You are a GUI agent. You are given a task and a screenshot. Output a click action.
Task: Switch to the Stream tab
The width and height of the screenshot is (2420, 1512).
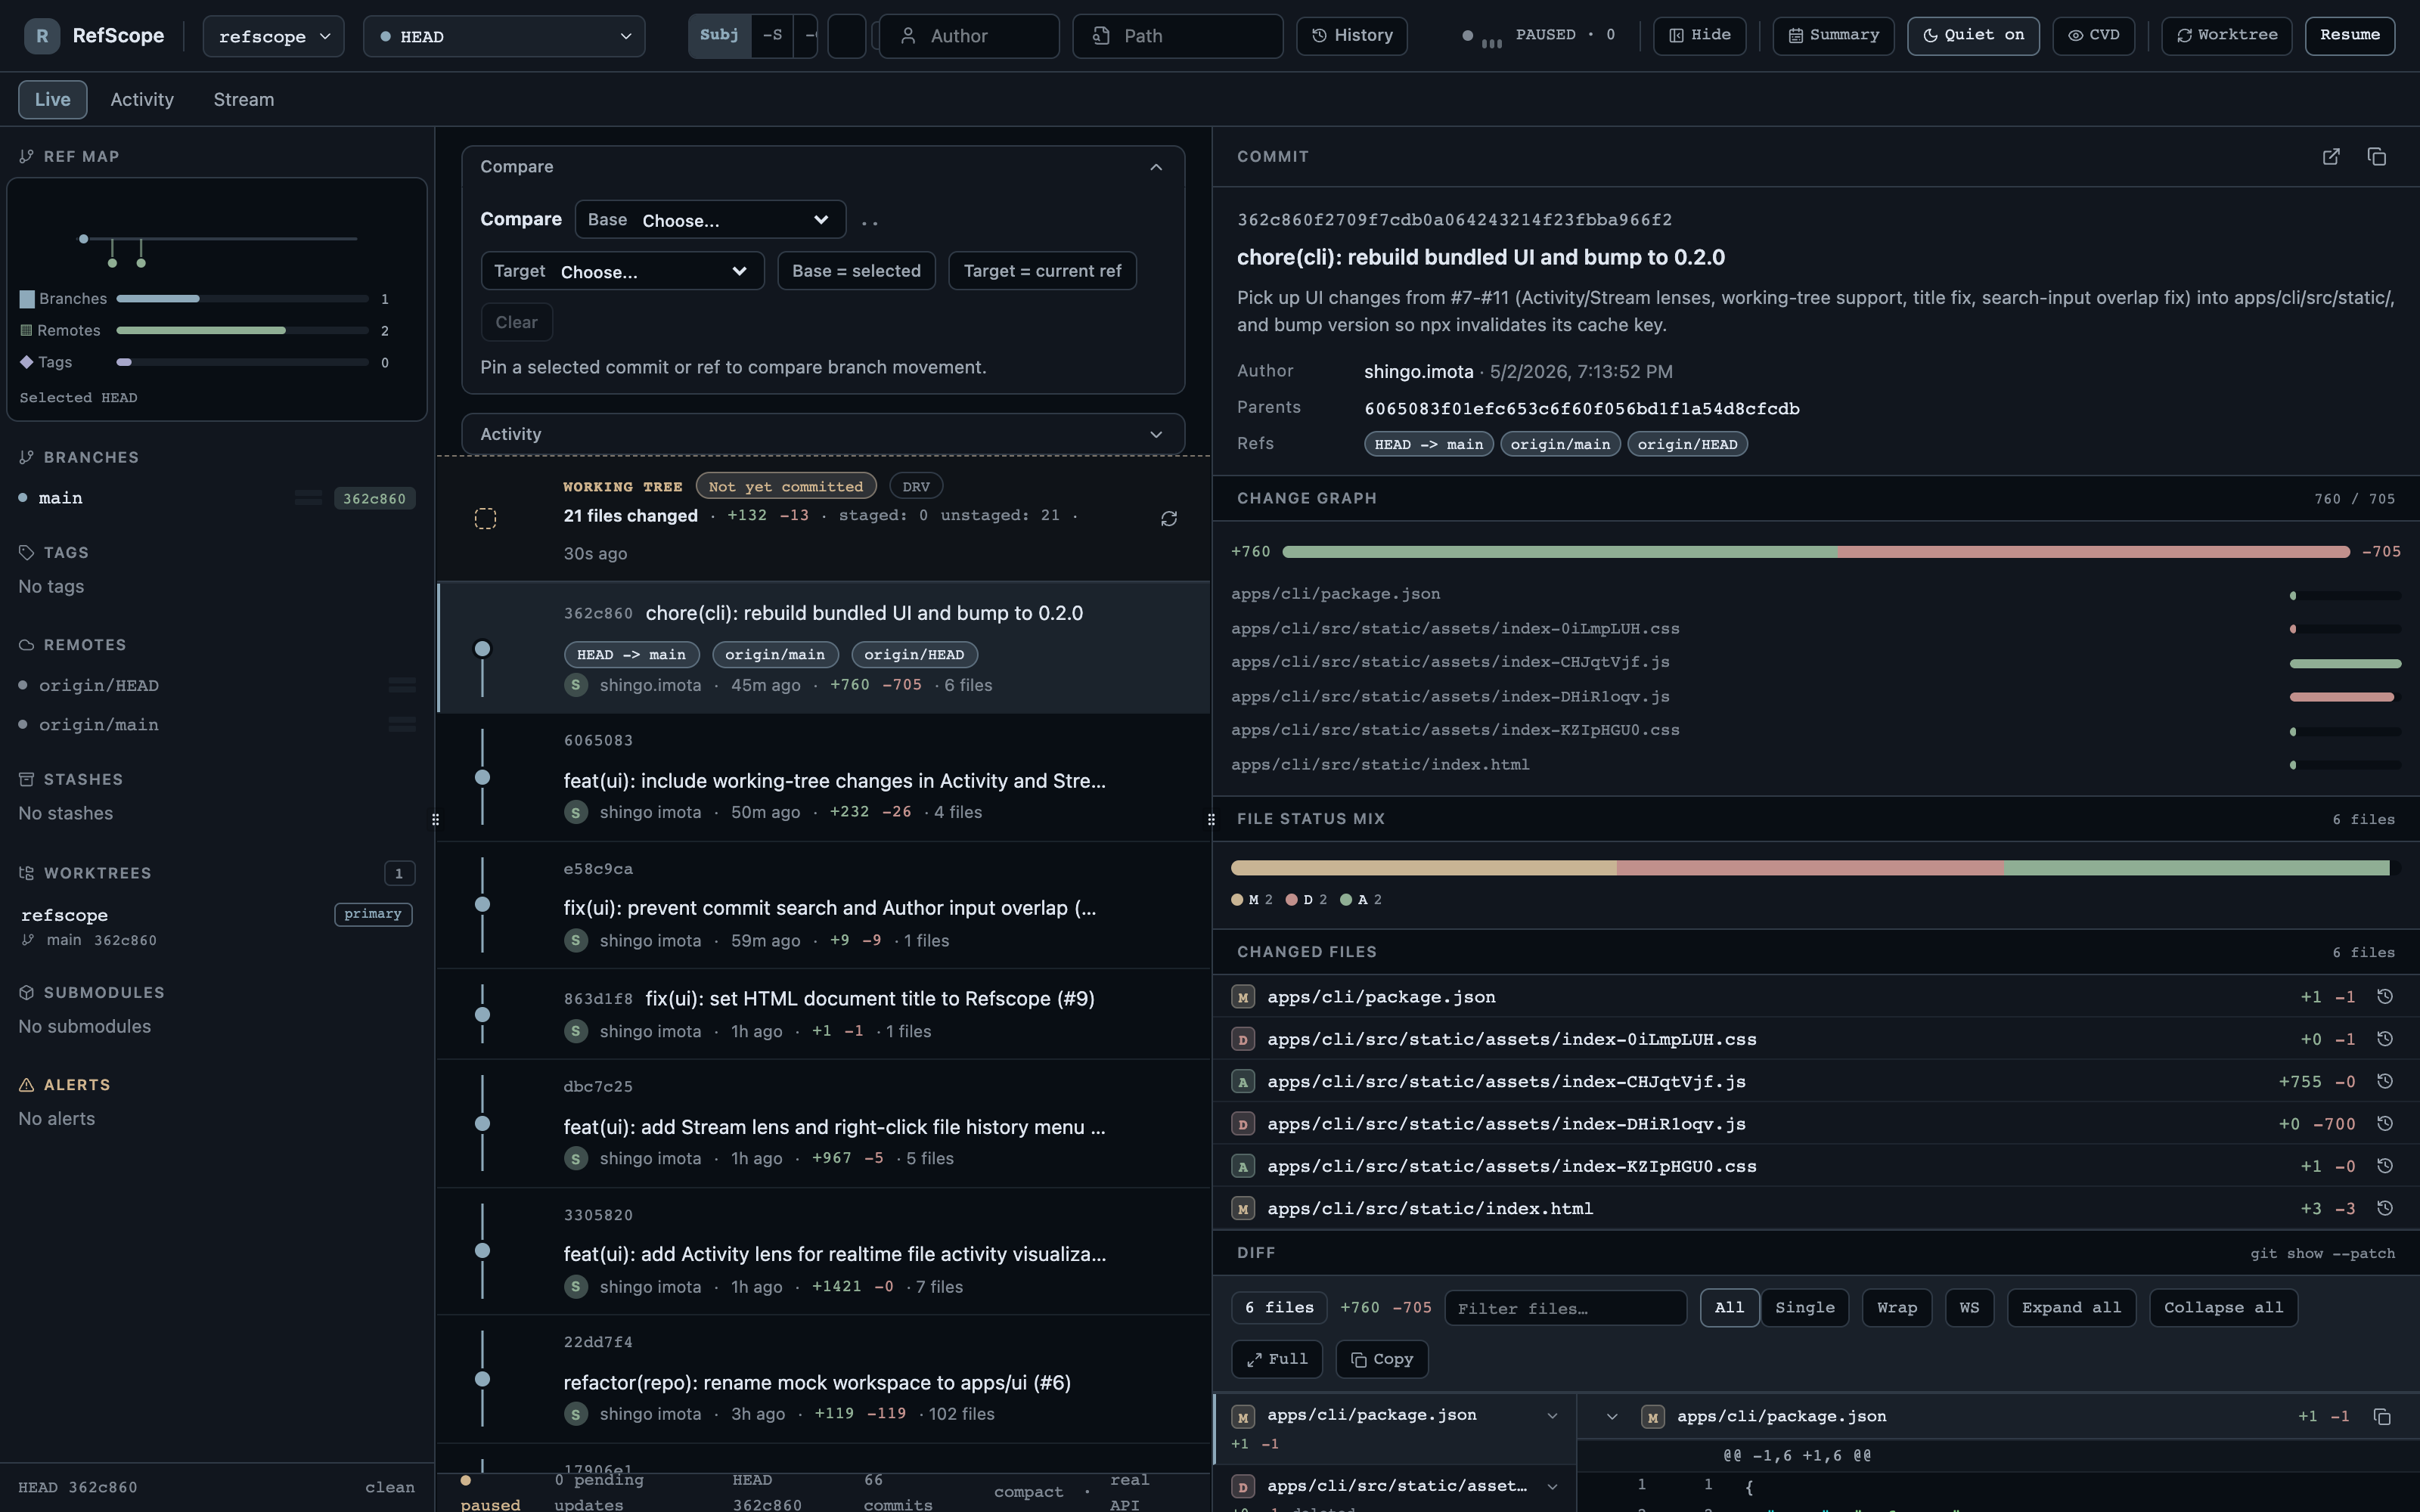(x=244, y=100)
